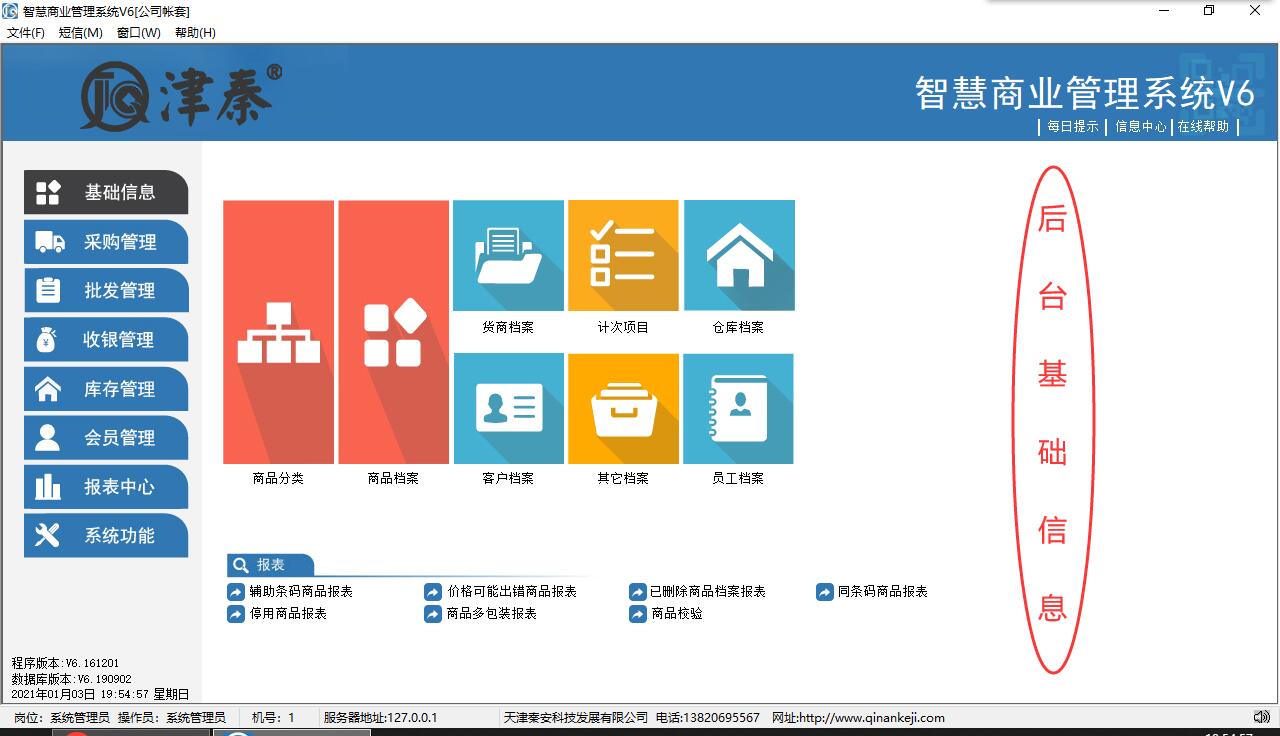Click the 货商档案 folder icon

(x=508, y=256)
